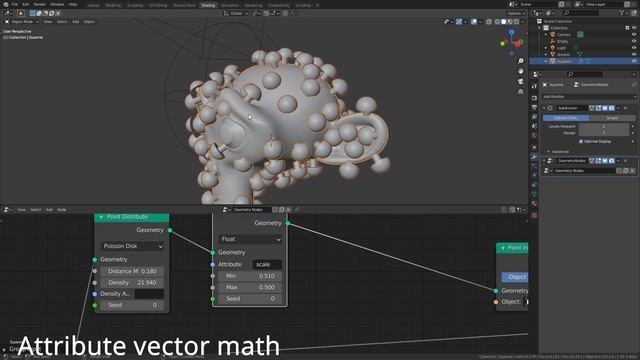Open the Poisson Disk distribution dropdown
The height and width of the screenshot is (360, 640).
pyautogui.click(x=132, y=246)
